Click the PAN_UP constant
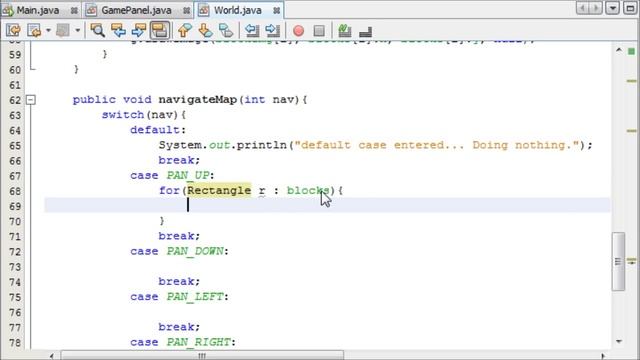The width and height of the screenshot is (640, 360). (x=188, y=176)
